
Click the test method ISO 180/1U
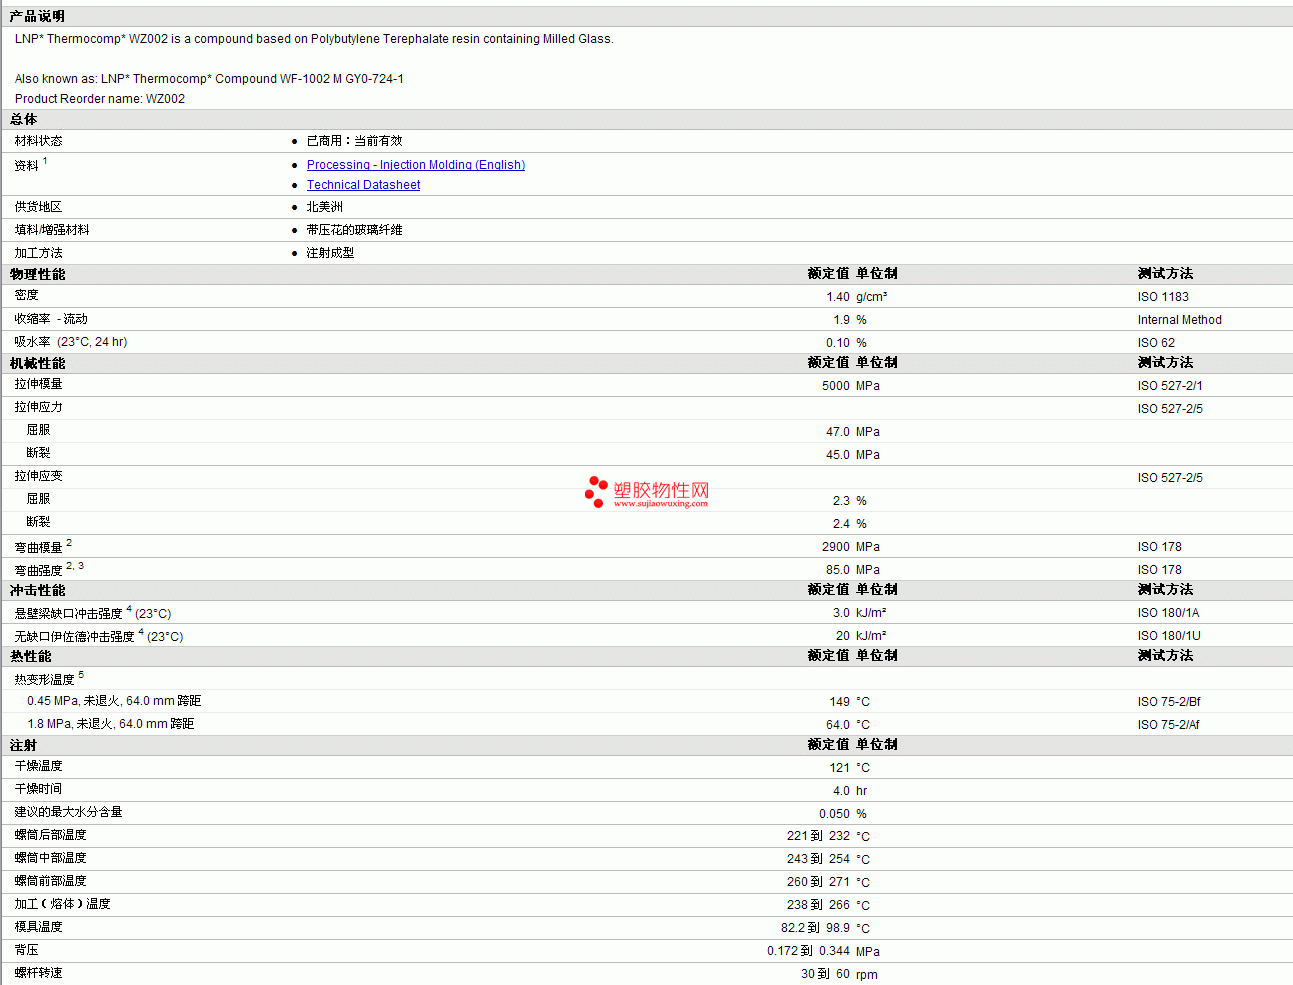pyautogui.click(x=1169, y=636)
